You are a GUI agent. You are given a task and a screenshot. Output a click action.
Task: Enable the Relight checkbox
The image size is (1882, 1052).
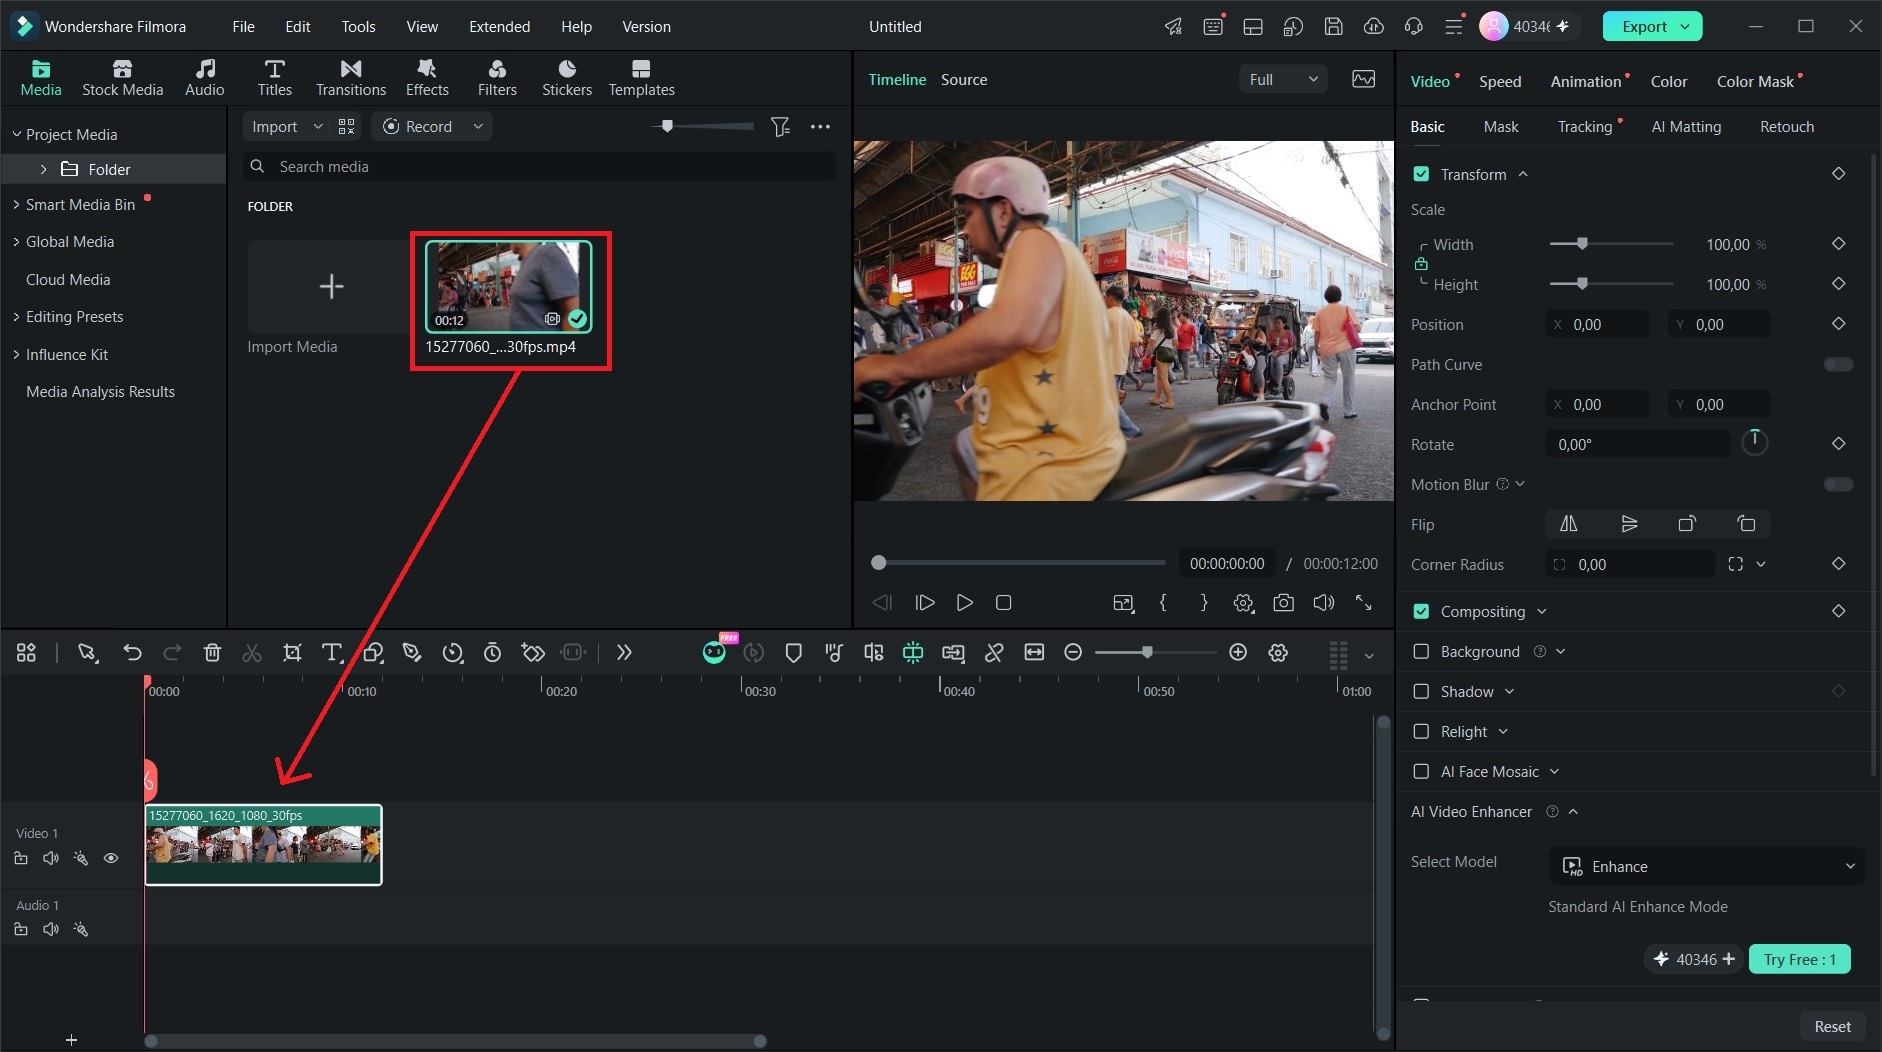click(x=1421, y=731)
